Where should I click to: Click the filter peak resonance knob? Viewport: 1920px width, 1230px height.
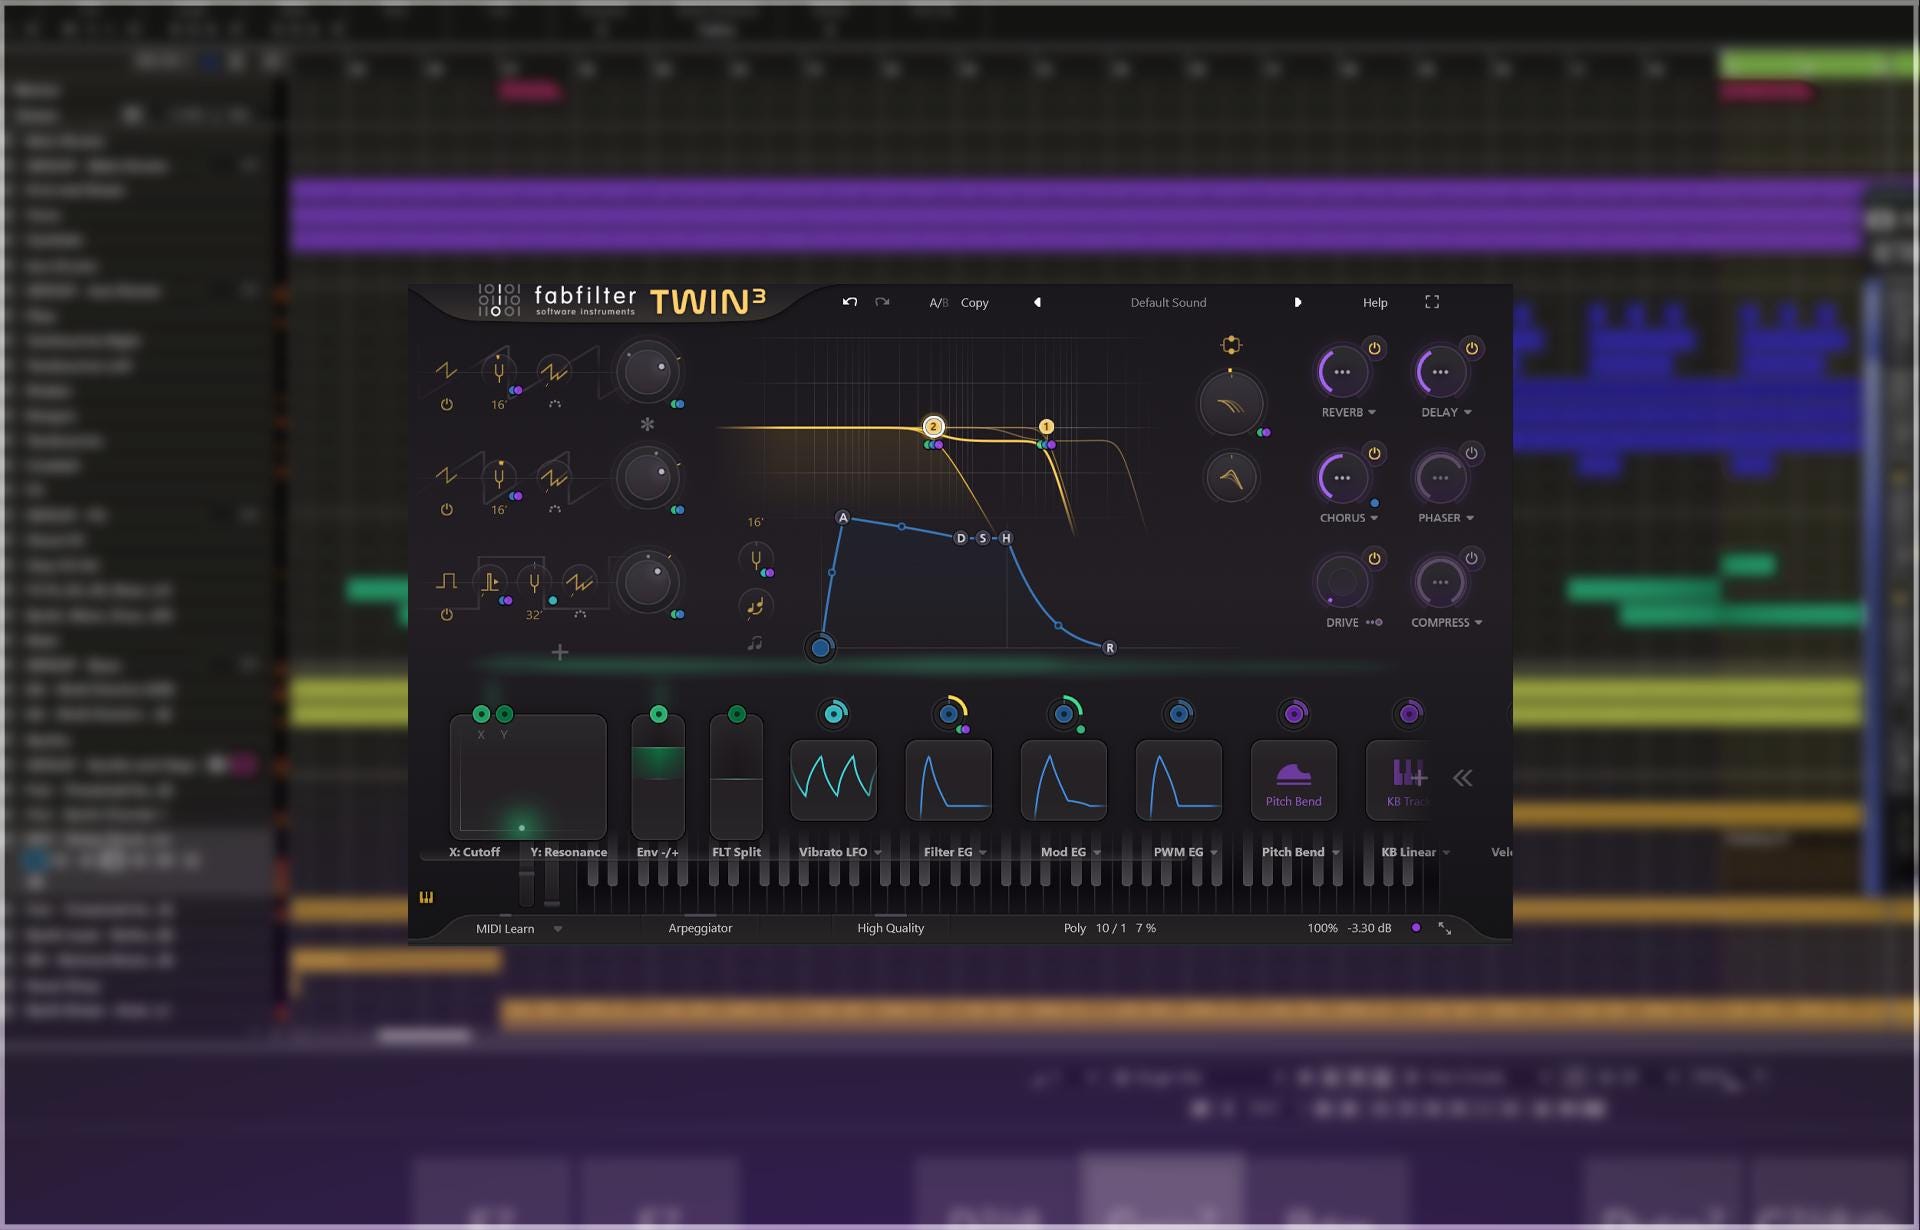point(1231,477)
